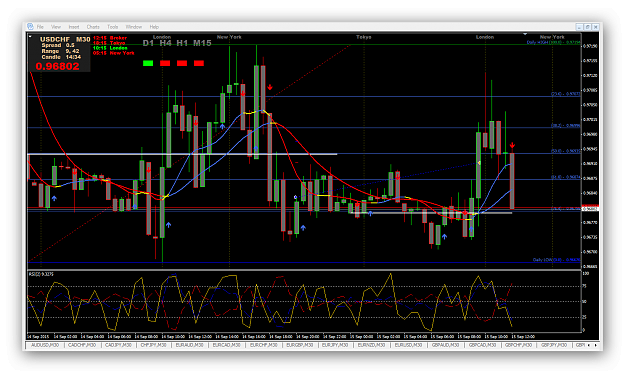Switch to the EURAUD,M30 chart tab
The image size is (625, 373).
[x=189, y=345]
